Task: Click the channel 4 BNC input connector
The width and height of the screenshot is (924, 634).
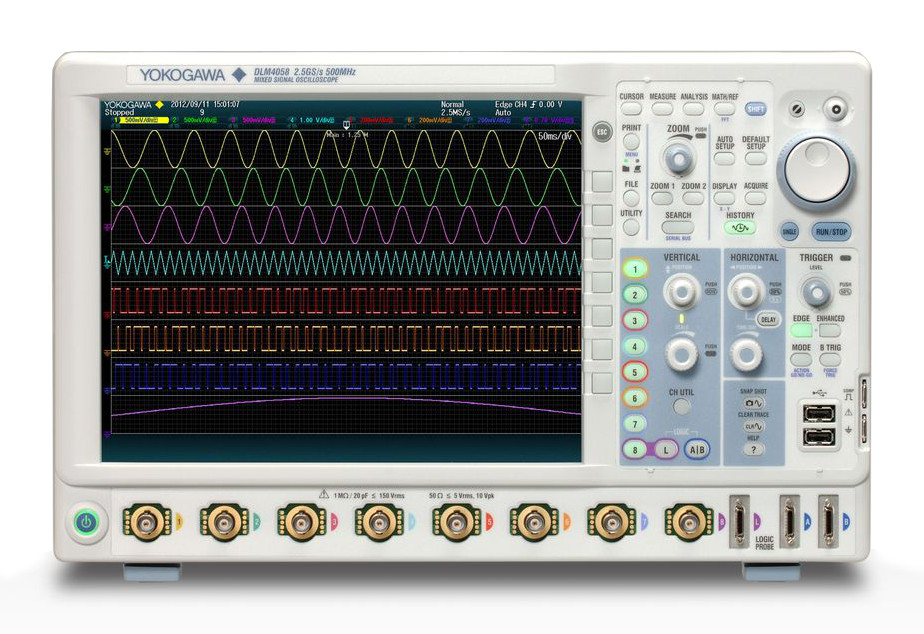Action: [x=379, y=522]
